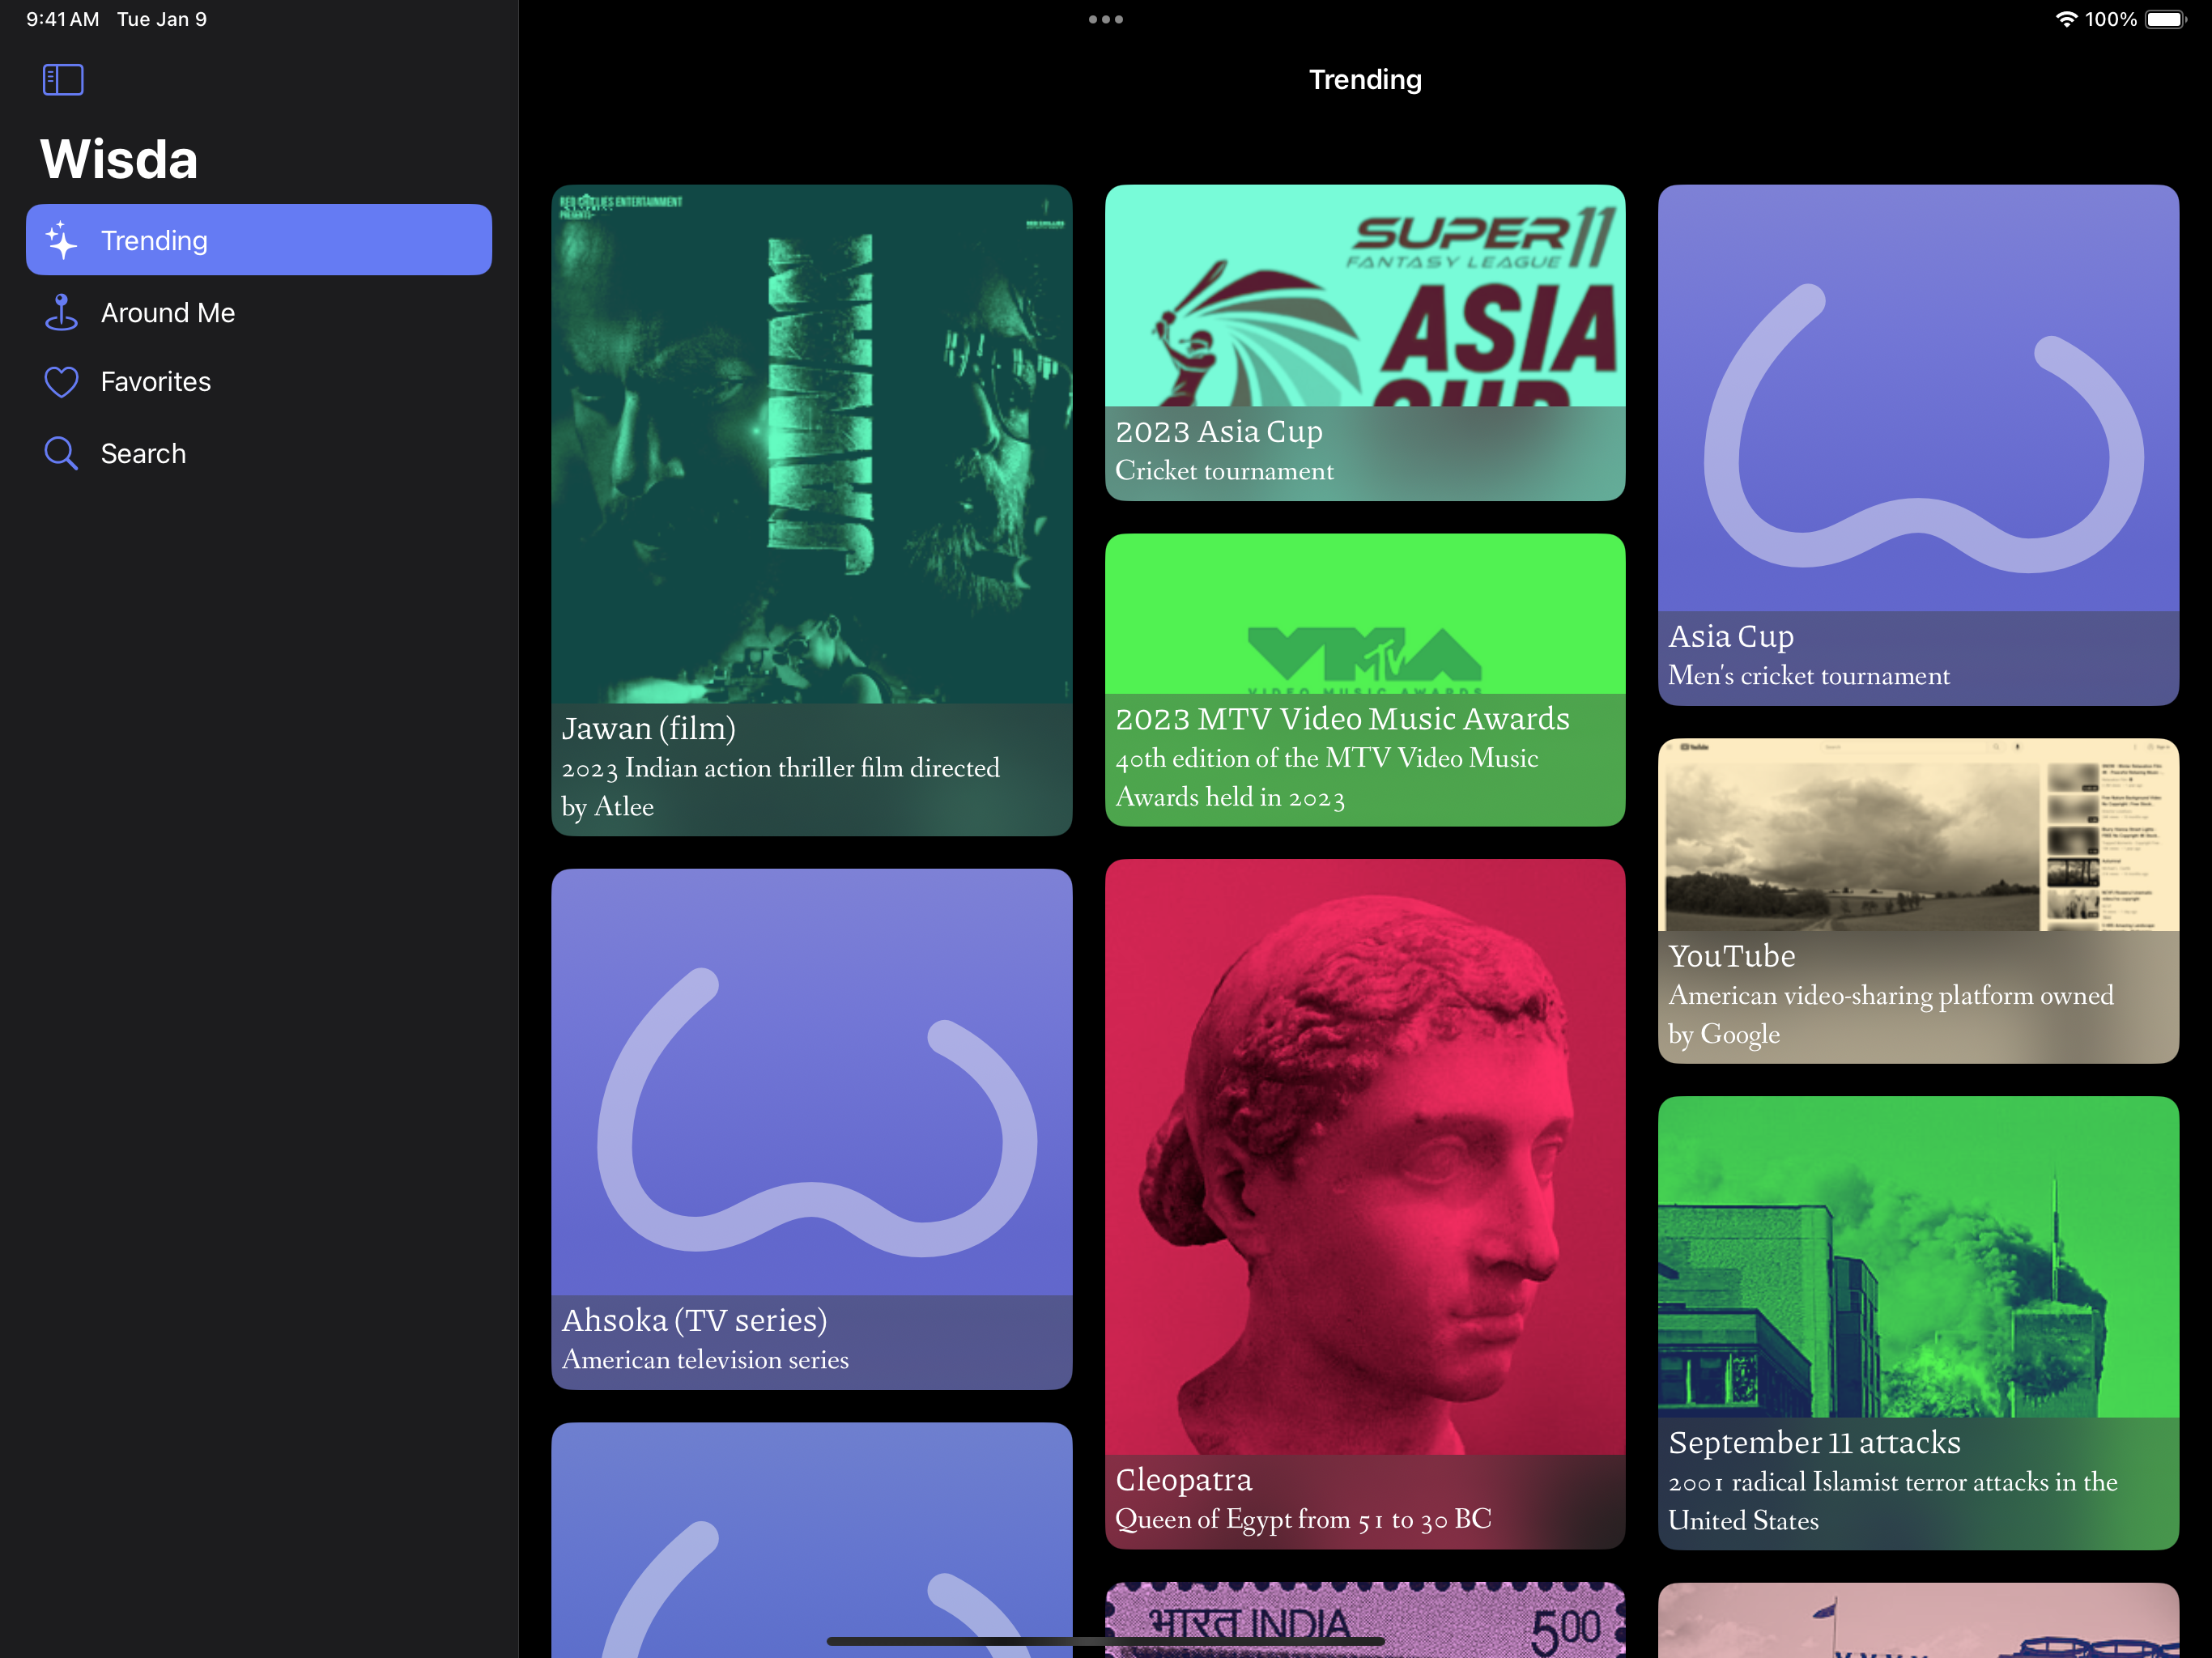The width and height of the screenshot is (2212, 1658).
Task: Tap the home indicator bar
Action: click(1106, 1641)
